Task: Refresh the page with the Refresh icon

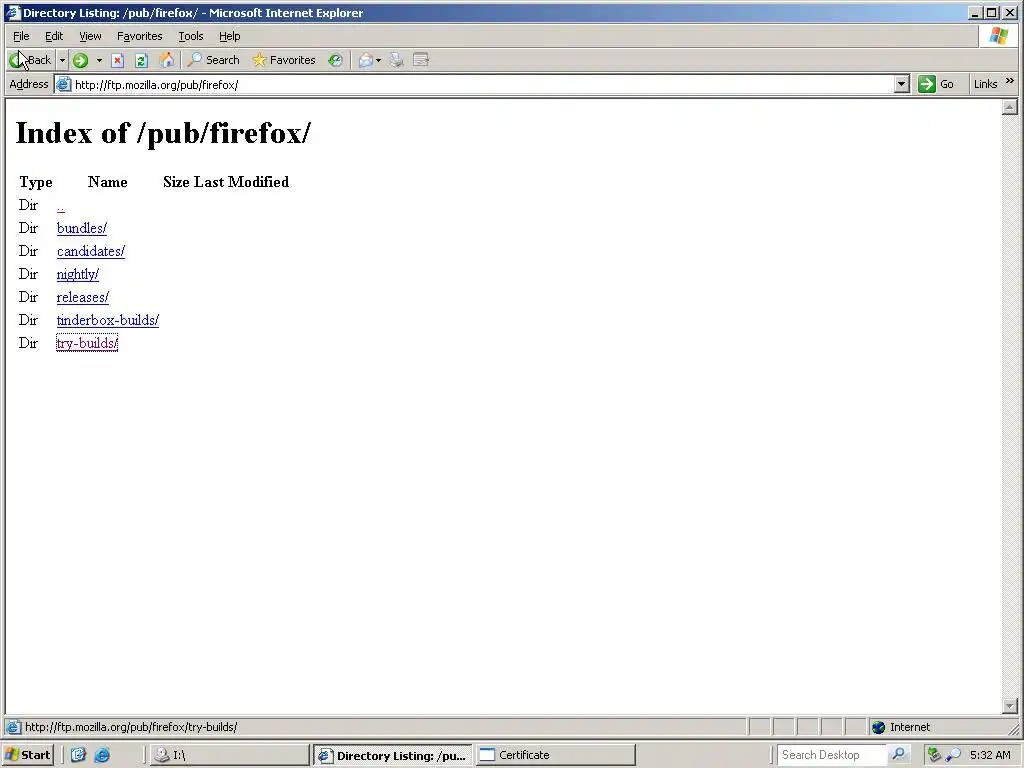Action: point(141,61)
